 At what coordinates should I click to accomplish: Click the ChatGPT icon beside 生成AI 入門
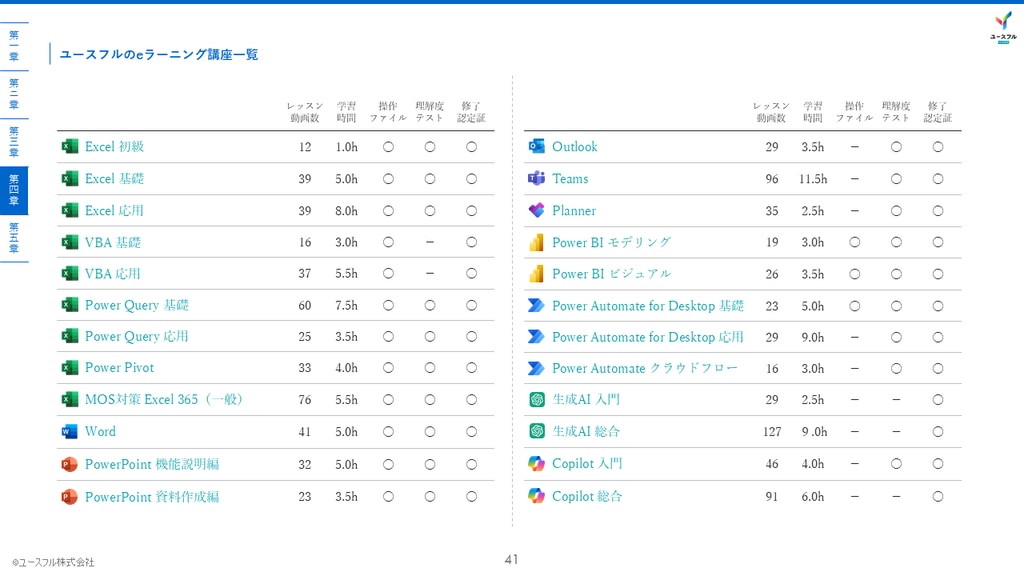point(536,400)
